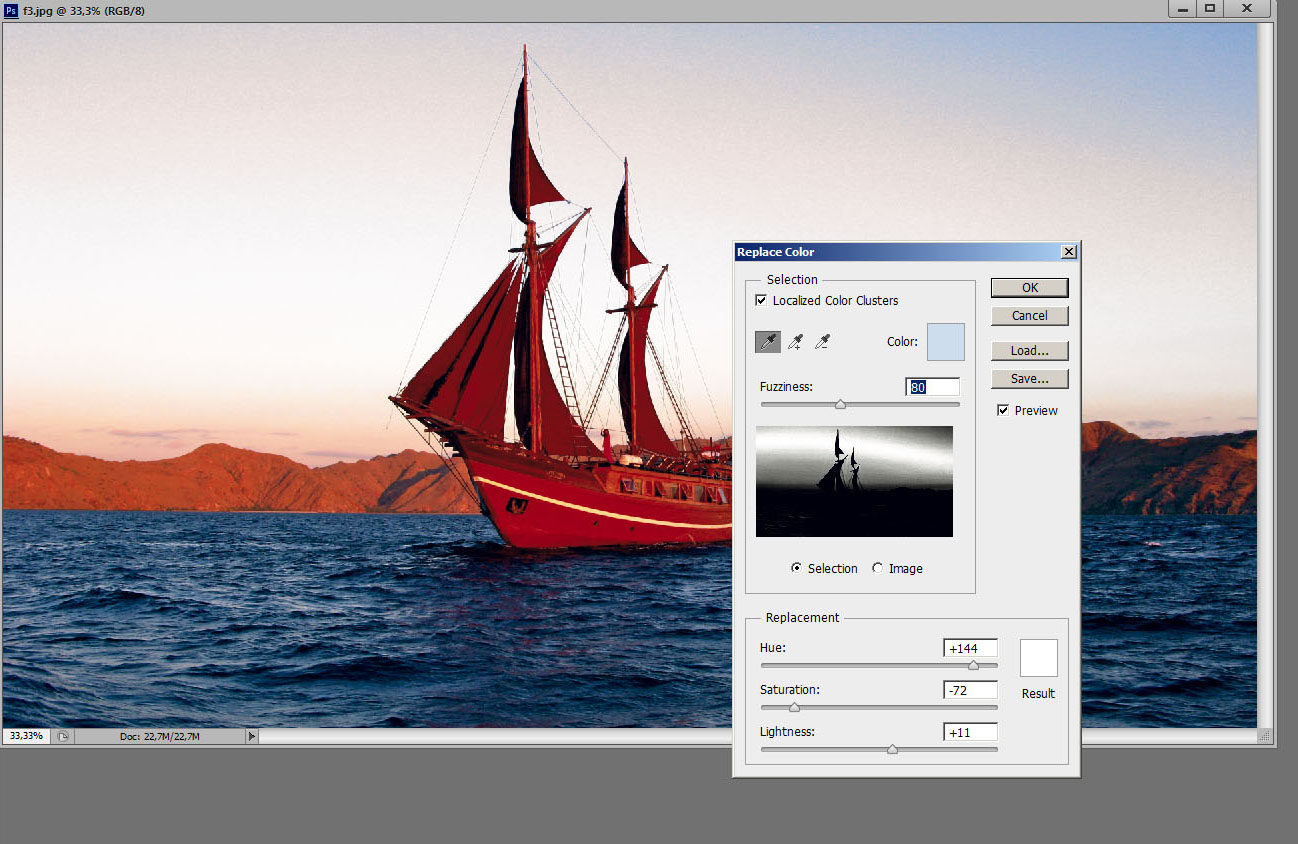Click the Doc: 22,7M/22,7M status text
This screenshot has width=1298, height=844.
click(160, 736)
